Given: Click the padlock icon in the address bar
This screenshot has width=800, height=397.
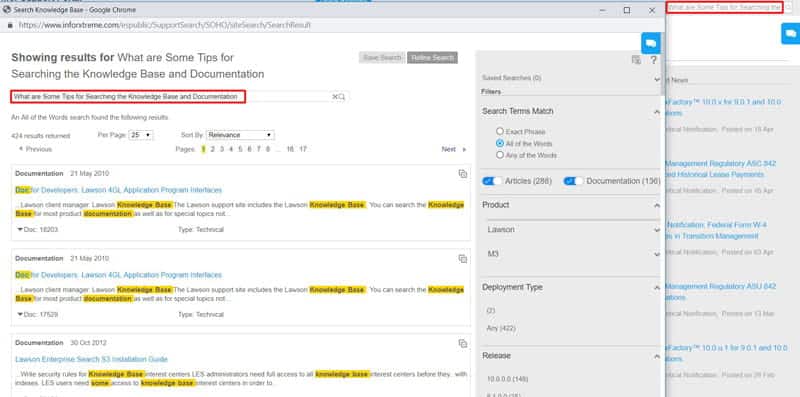Looking at the screenshot, I should pos(10,25).
